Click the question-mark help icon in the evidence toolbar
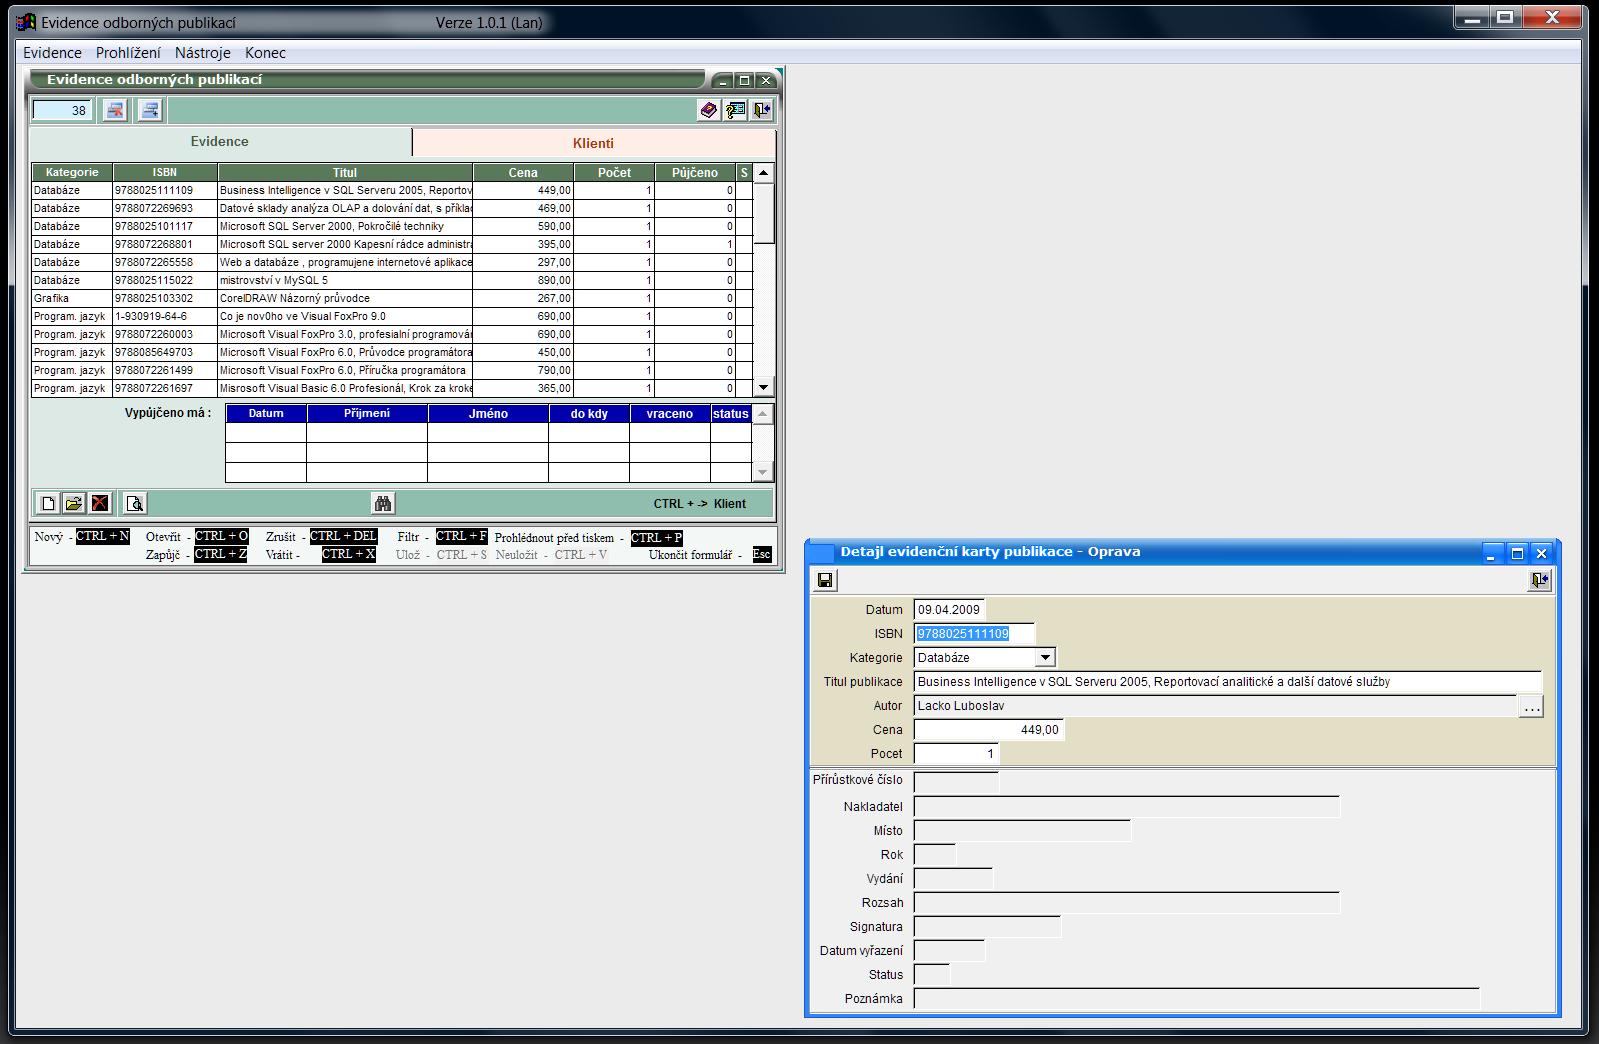This screenshot has width=1599, height=1044. (x=735, y=110)
